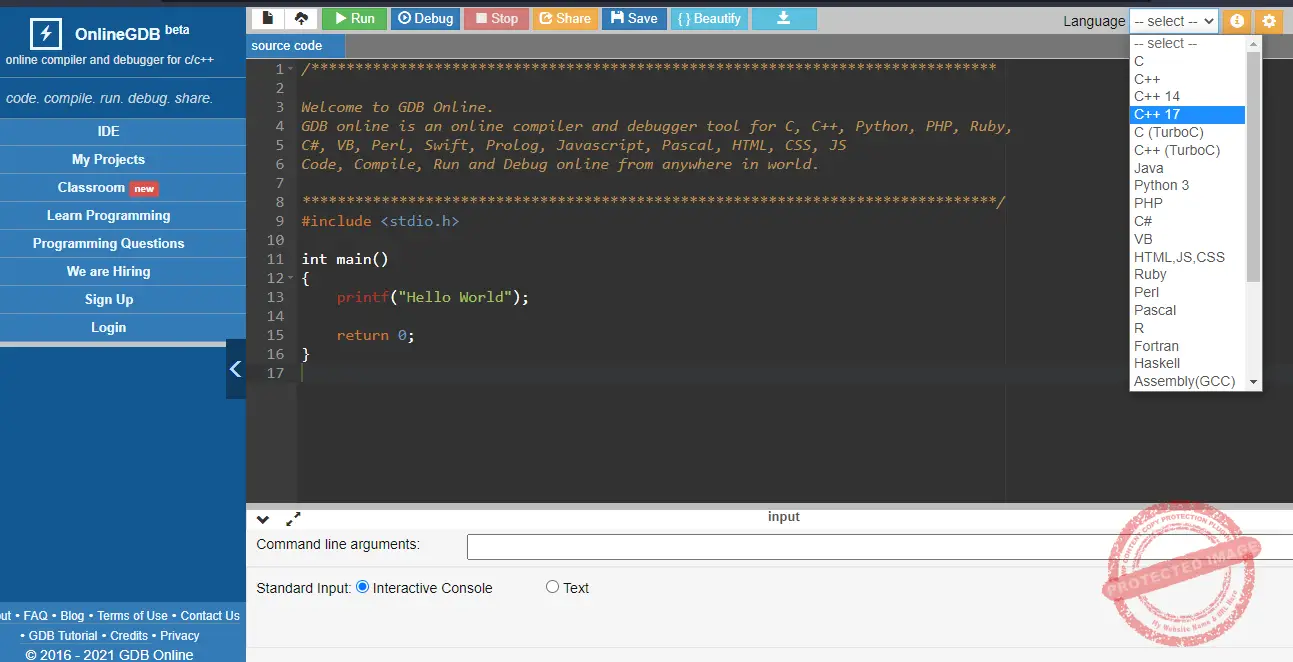Open Credits footer link
This screenshot has height=662, width=1293.
point(129,636)
